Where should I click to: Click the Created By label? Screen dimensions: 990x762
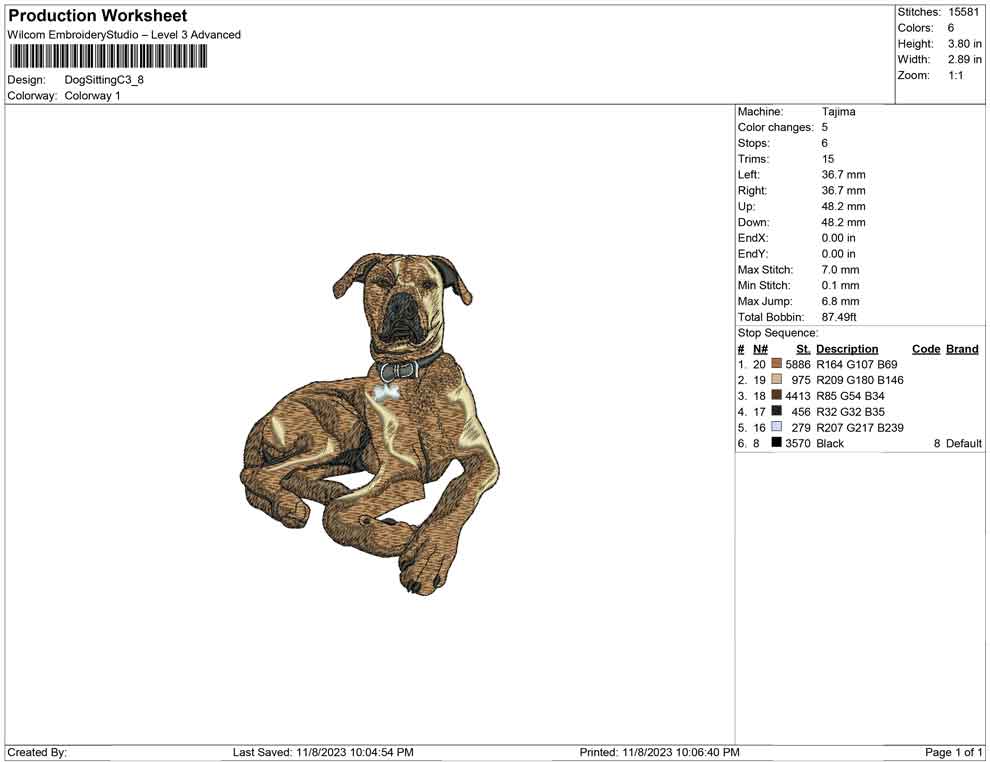pos(37,752)
